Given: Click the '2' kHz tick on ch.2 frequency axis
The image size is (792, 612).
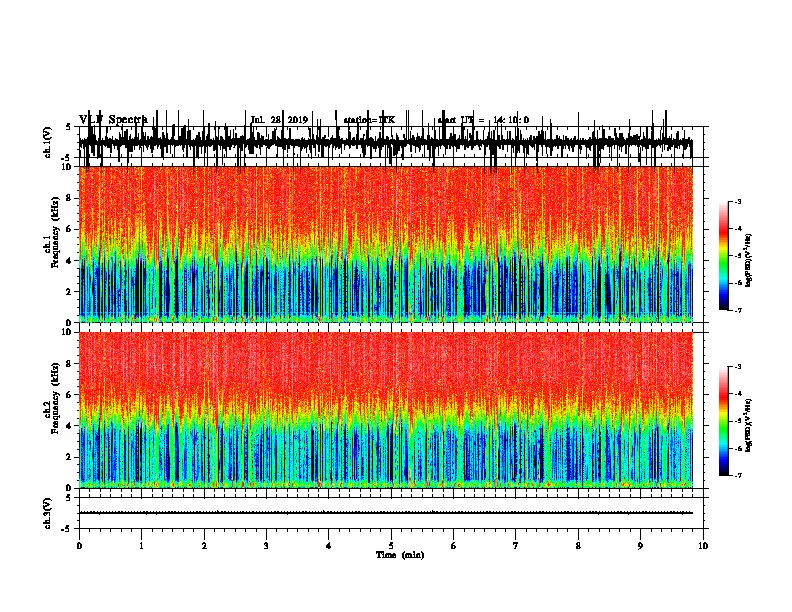Looking at the screenshot, I should 69,457.
